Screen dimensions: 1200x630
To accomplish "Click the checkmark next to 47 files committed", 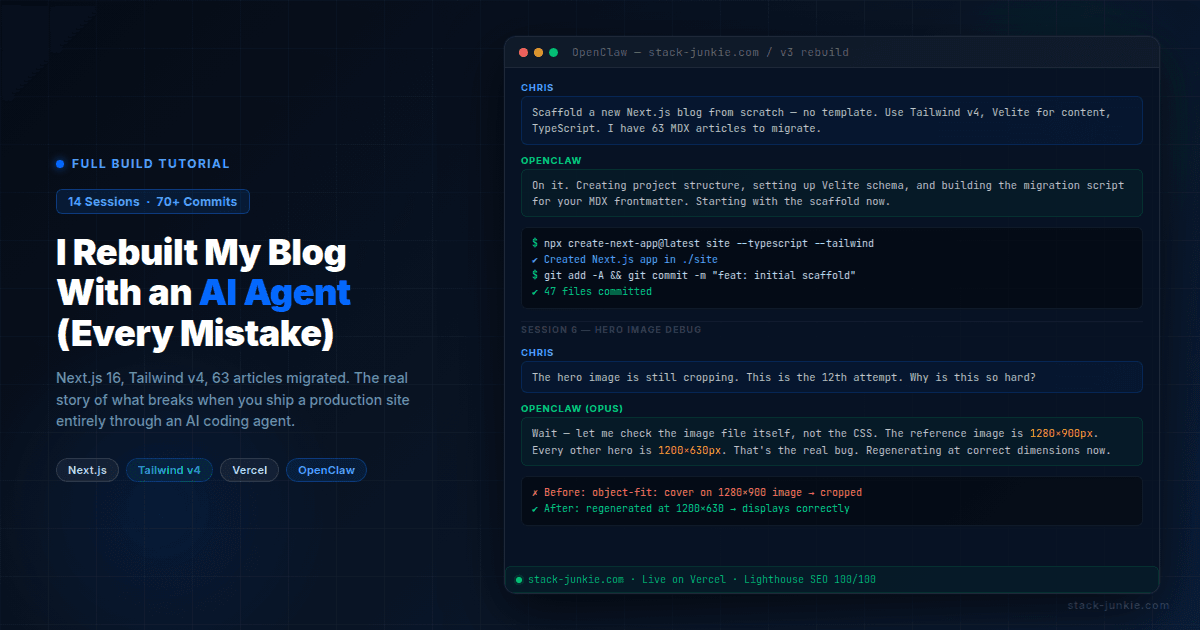I will click(x=535, y=292).
